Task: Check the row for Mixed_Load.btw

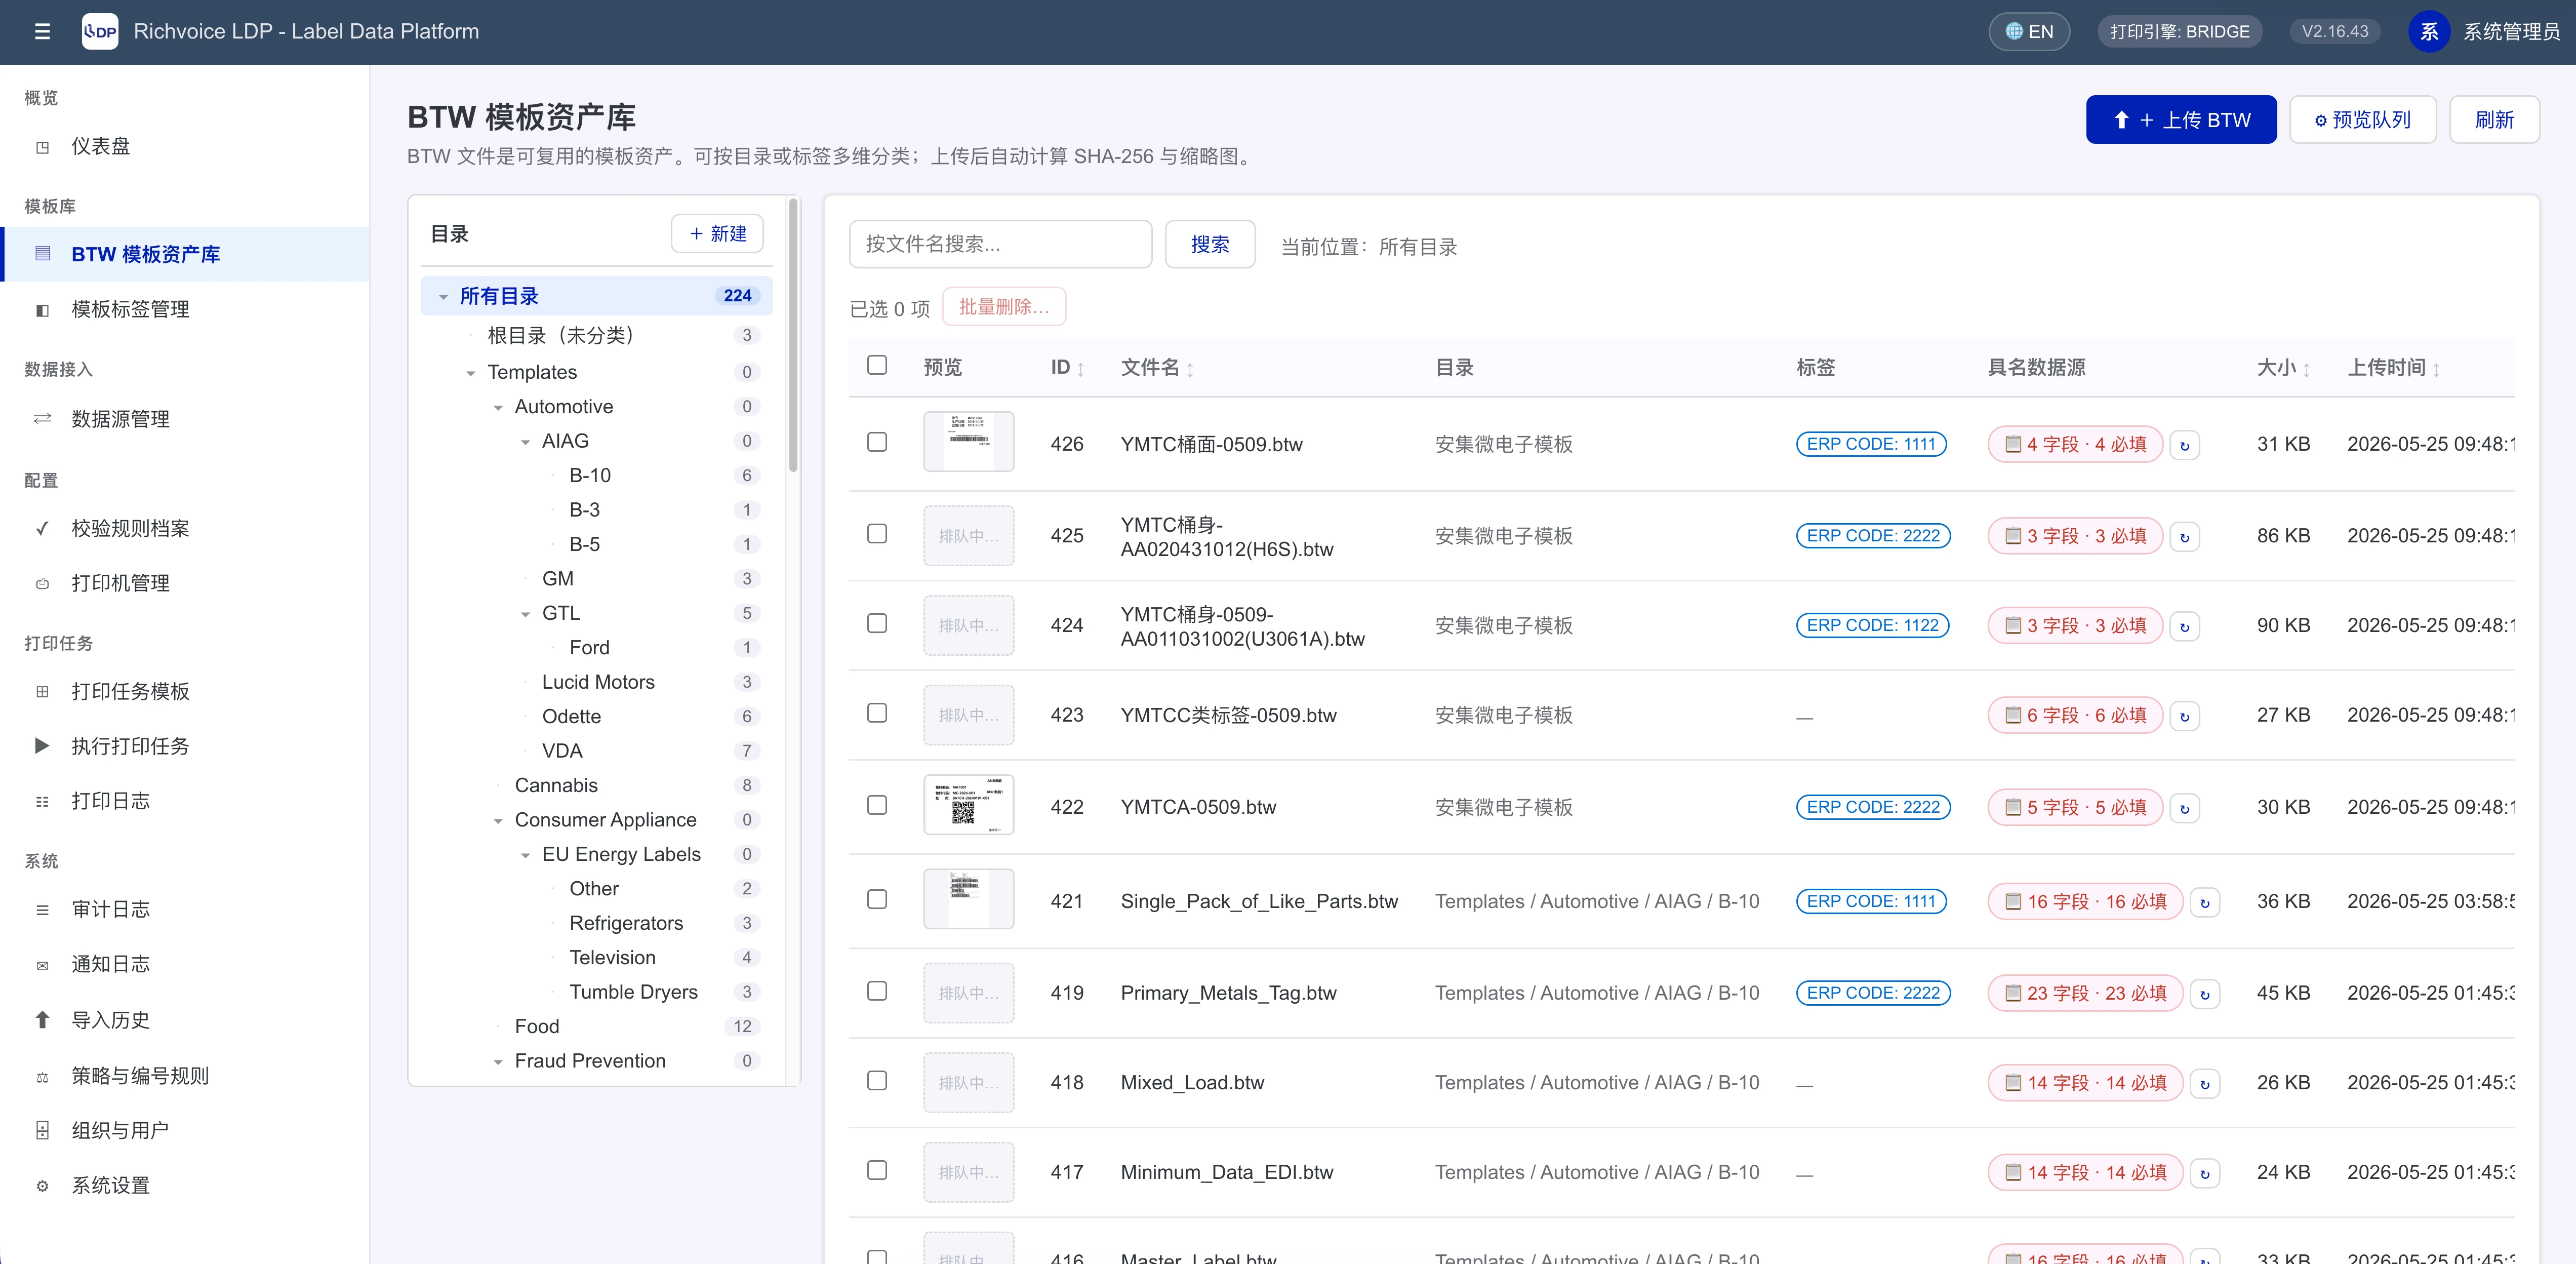Action: [877, 1080]
